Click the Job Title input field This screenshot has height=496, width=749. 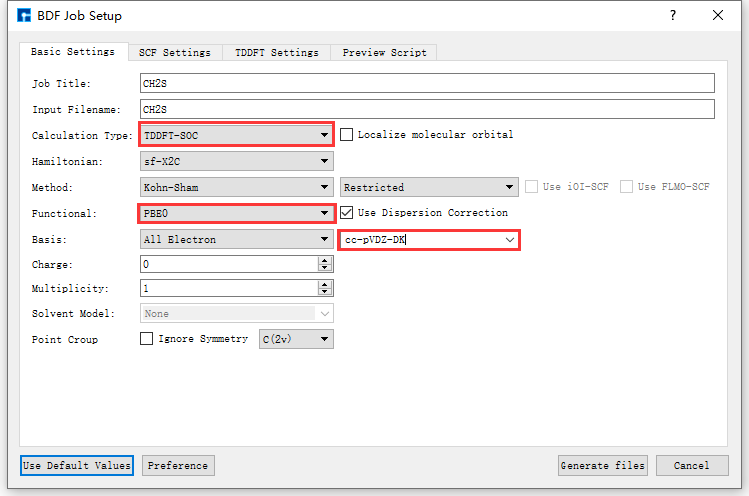[x=427, y=83]
